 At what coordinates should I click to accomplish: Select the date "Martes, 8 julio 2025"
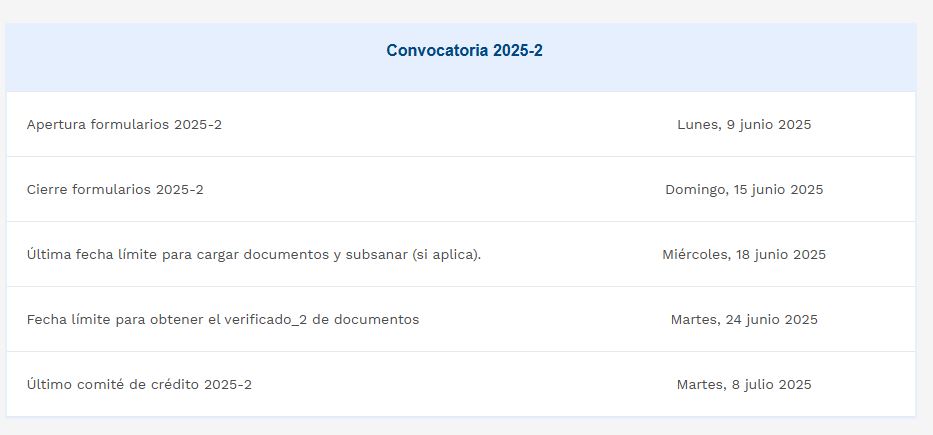[744, 385]
